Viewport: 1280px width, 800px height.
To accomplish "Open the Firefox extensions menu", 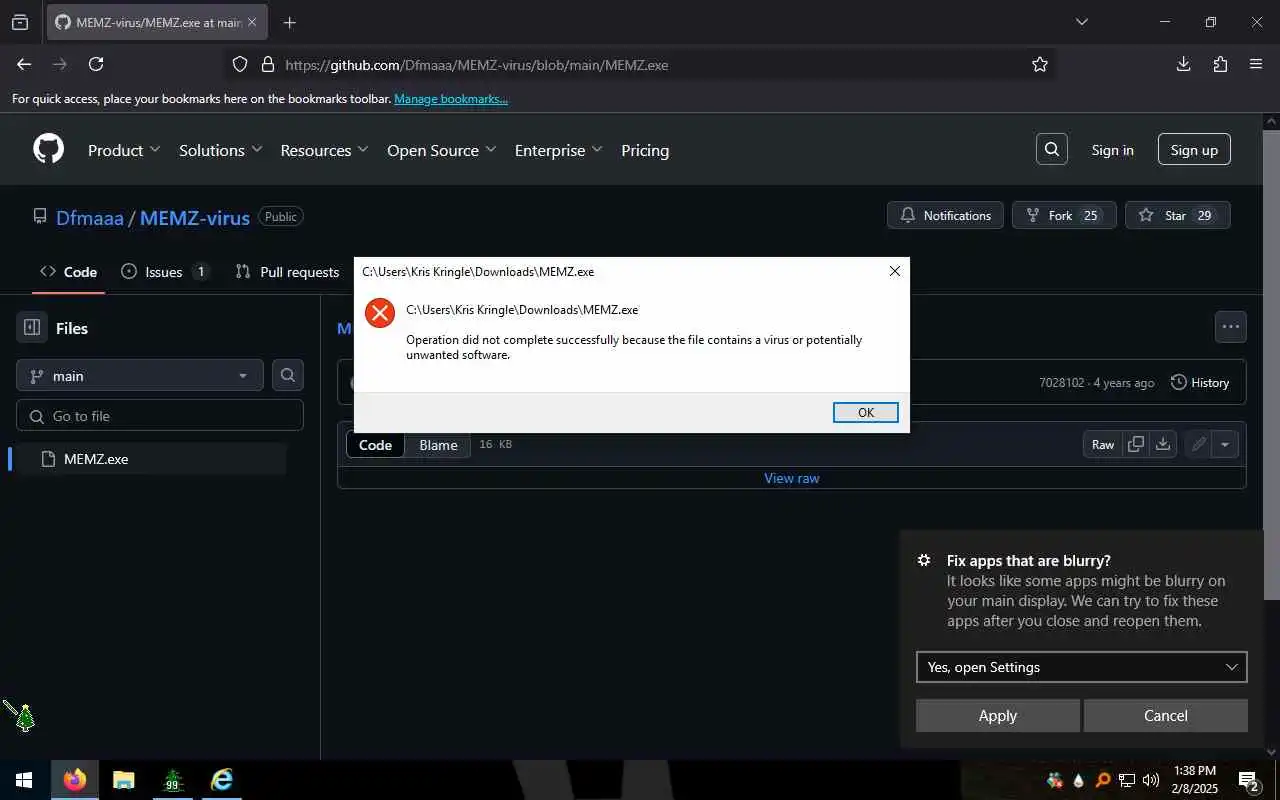I will pyautogui.click(x=1220, y=64).
